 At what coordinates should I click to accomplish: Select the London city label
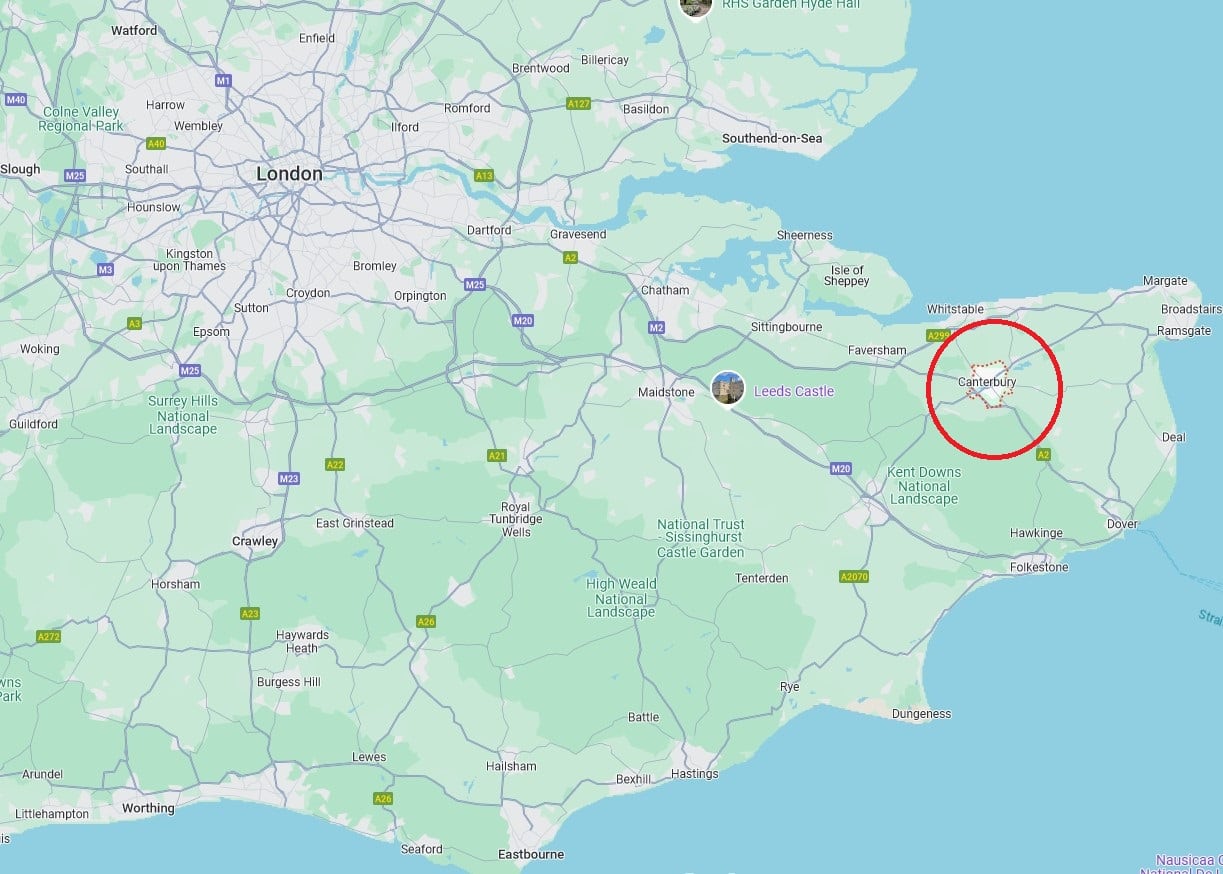(x=289, y=174)
